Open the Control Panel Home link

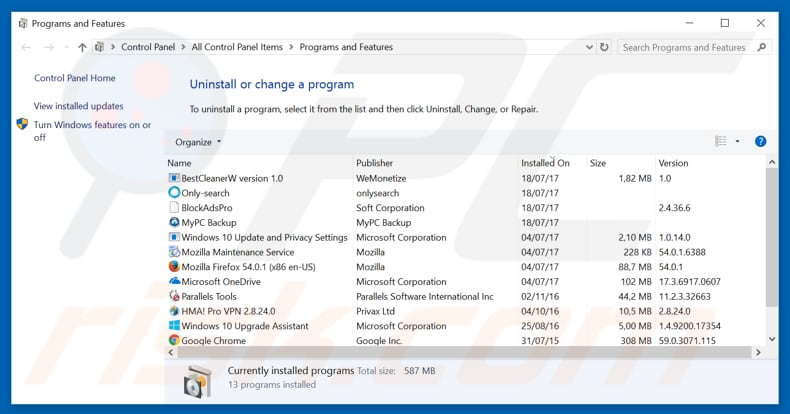pos(75,78)
